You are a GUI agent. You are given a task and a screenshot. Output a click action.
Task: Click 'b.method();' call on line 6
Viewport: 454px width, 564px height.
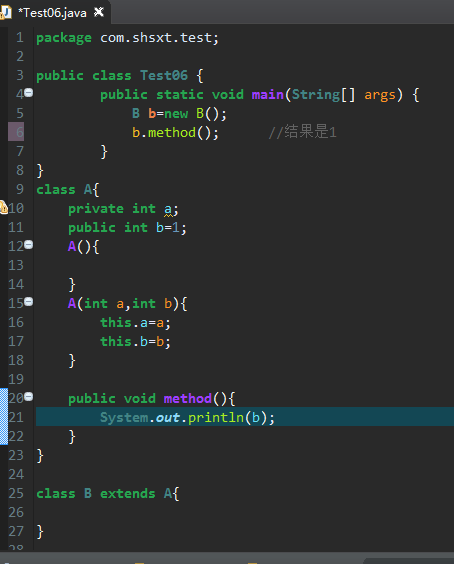(175, 133)
